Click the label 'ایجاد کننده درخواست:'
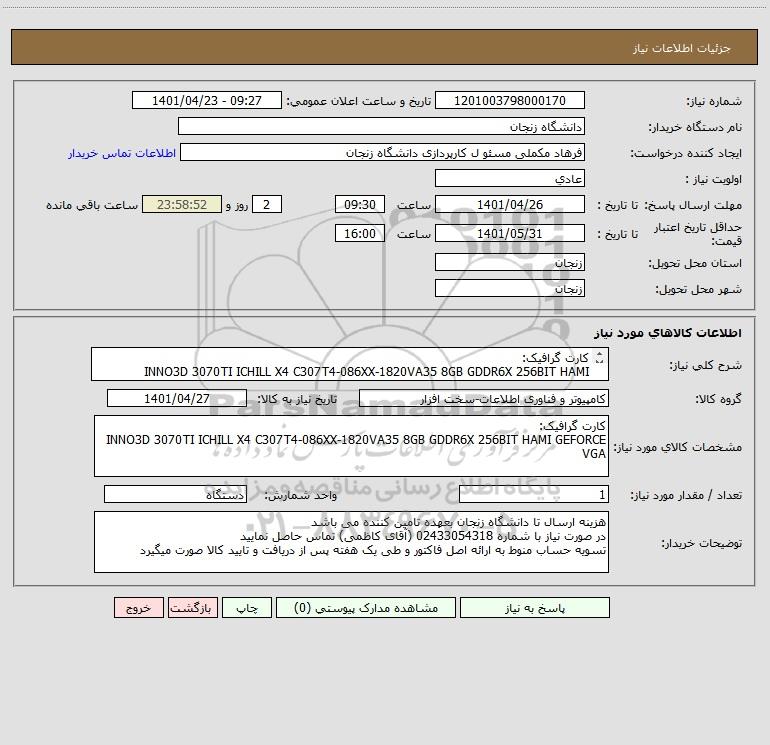The height and width of the screenshot is (745, 770). (x=686, y=154)
